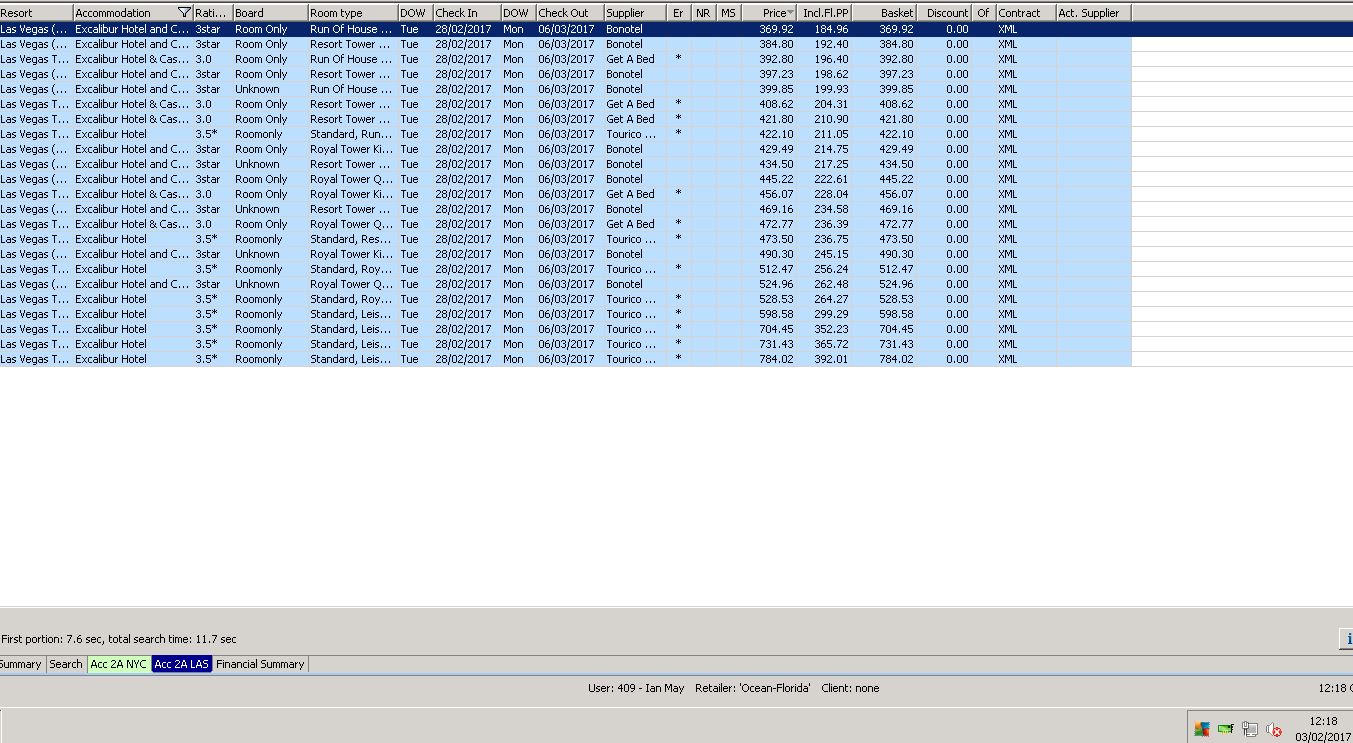1353x743 pixels.
Task: Sort by the Resort column header
Action: pos(36,13)
